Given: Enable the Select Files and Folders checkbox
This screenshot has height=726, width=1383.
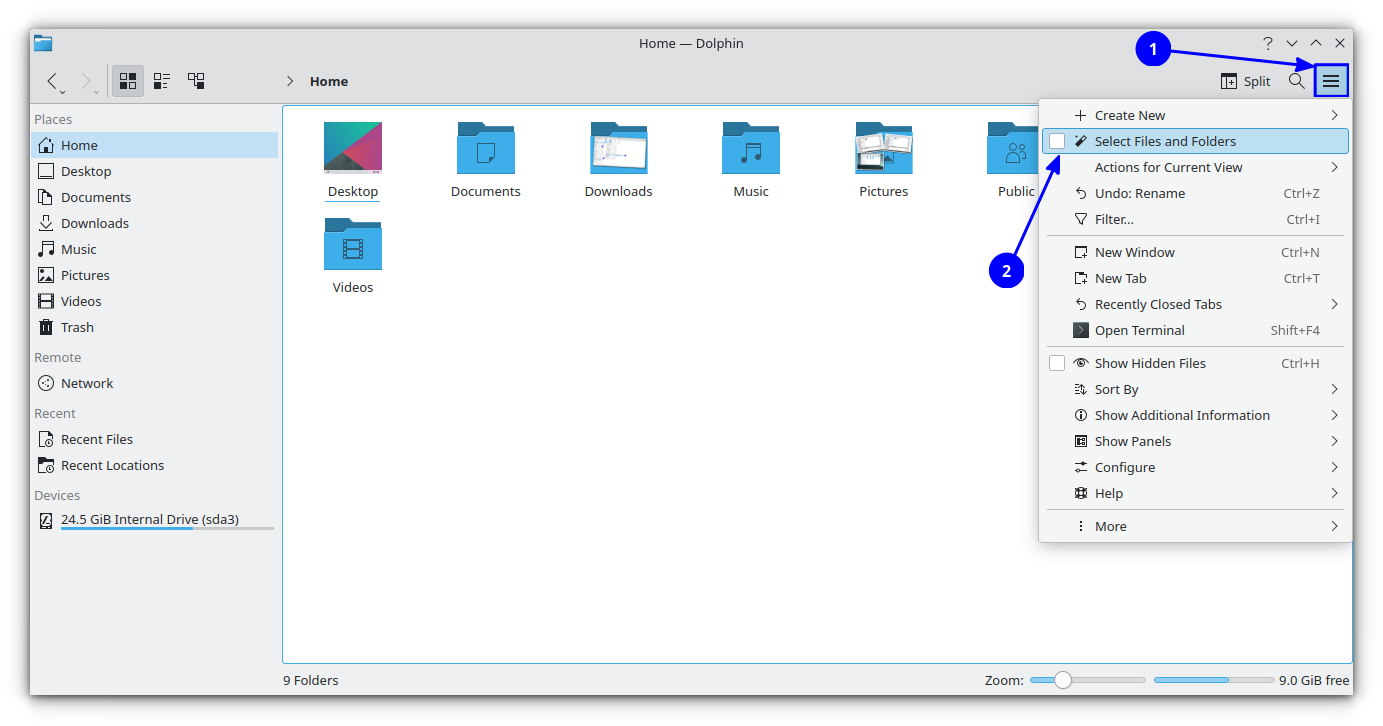Looking at the screenshot, I should pos(1057,141).
